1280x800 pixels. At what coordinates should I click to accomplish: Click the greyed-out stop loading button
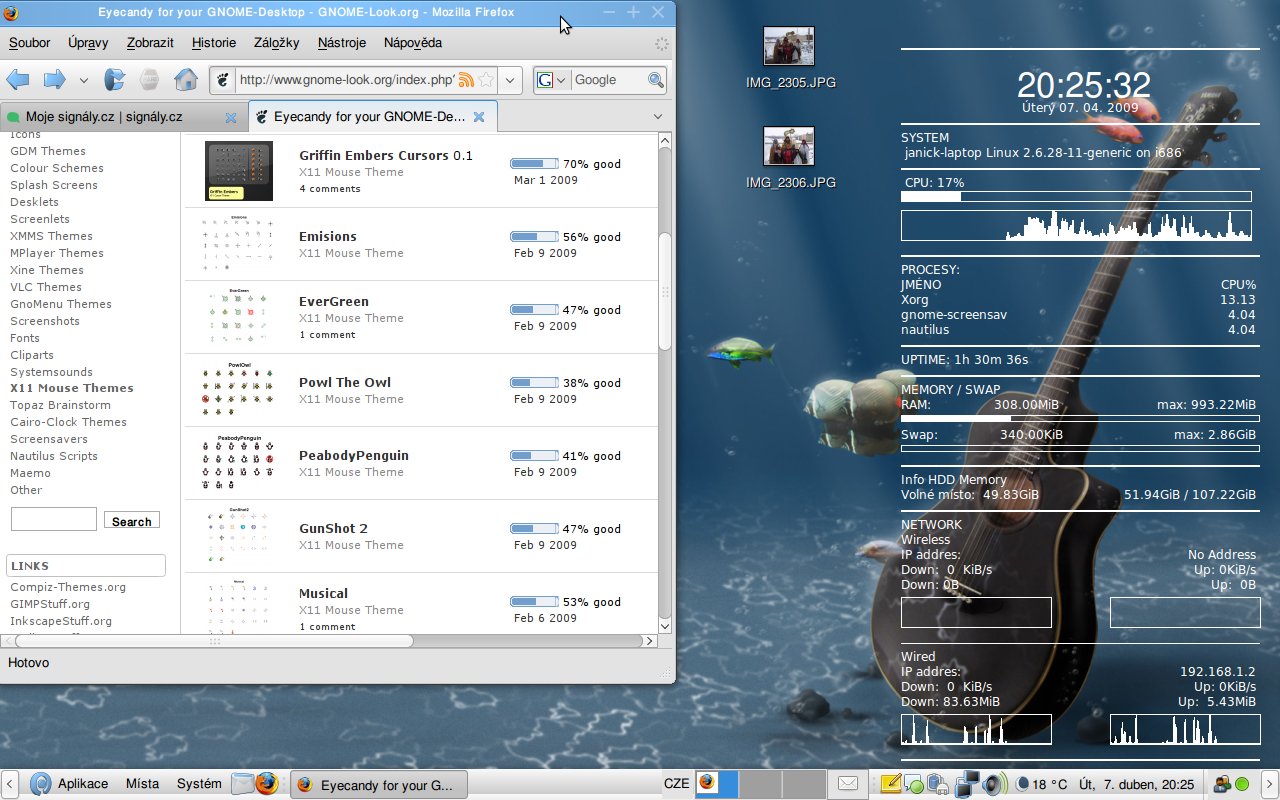[x=149, y=79]
